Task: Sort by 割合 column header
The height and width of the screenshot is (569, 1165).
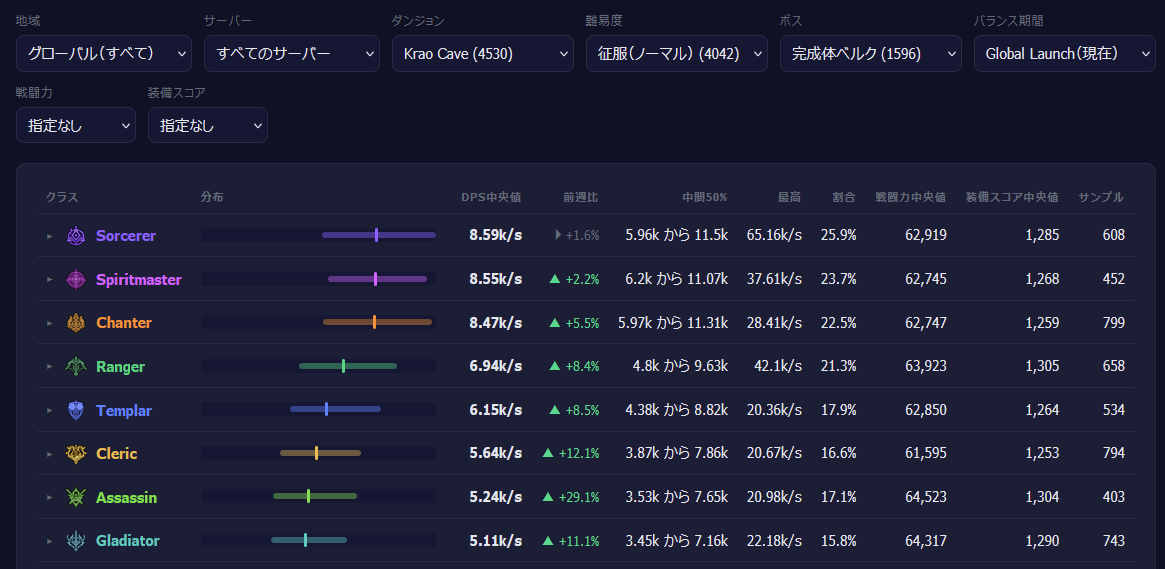Action: click(844, 197)
